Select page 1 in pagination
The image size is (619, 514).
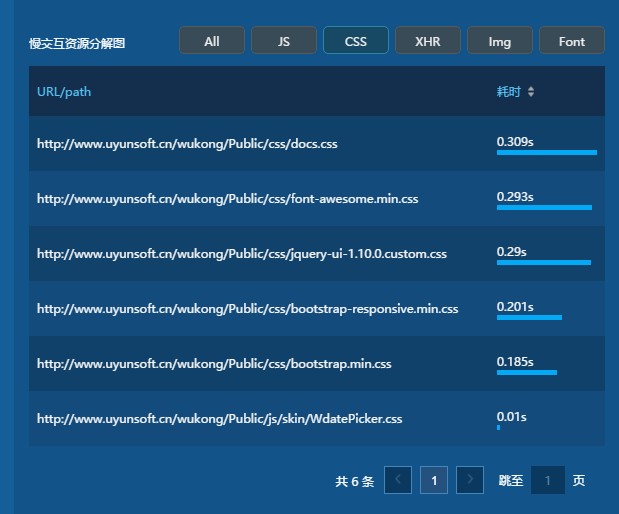434,480
